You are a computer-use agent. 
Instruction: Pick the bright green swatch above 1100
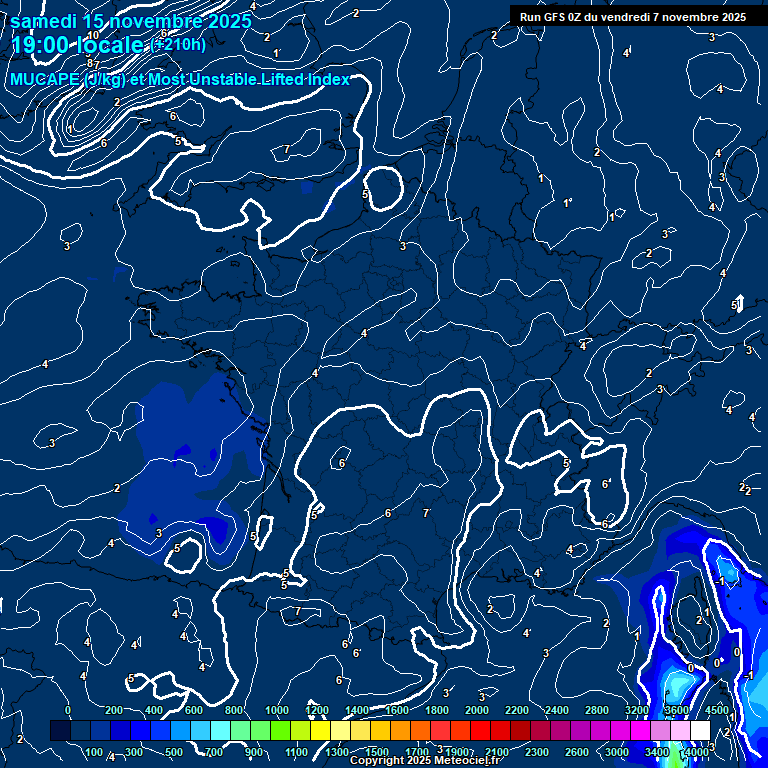(x=280, y=730)
